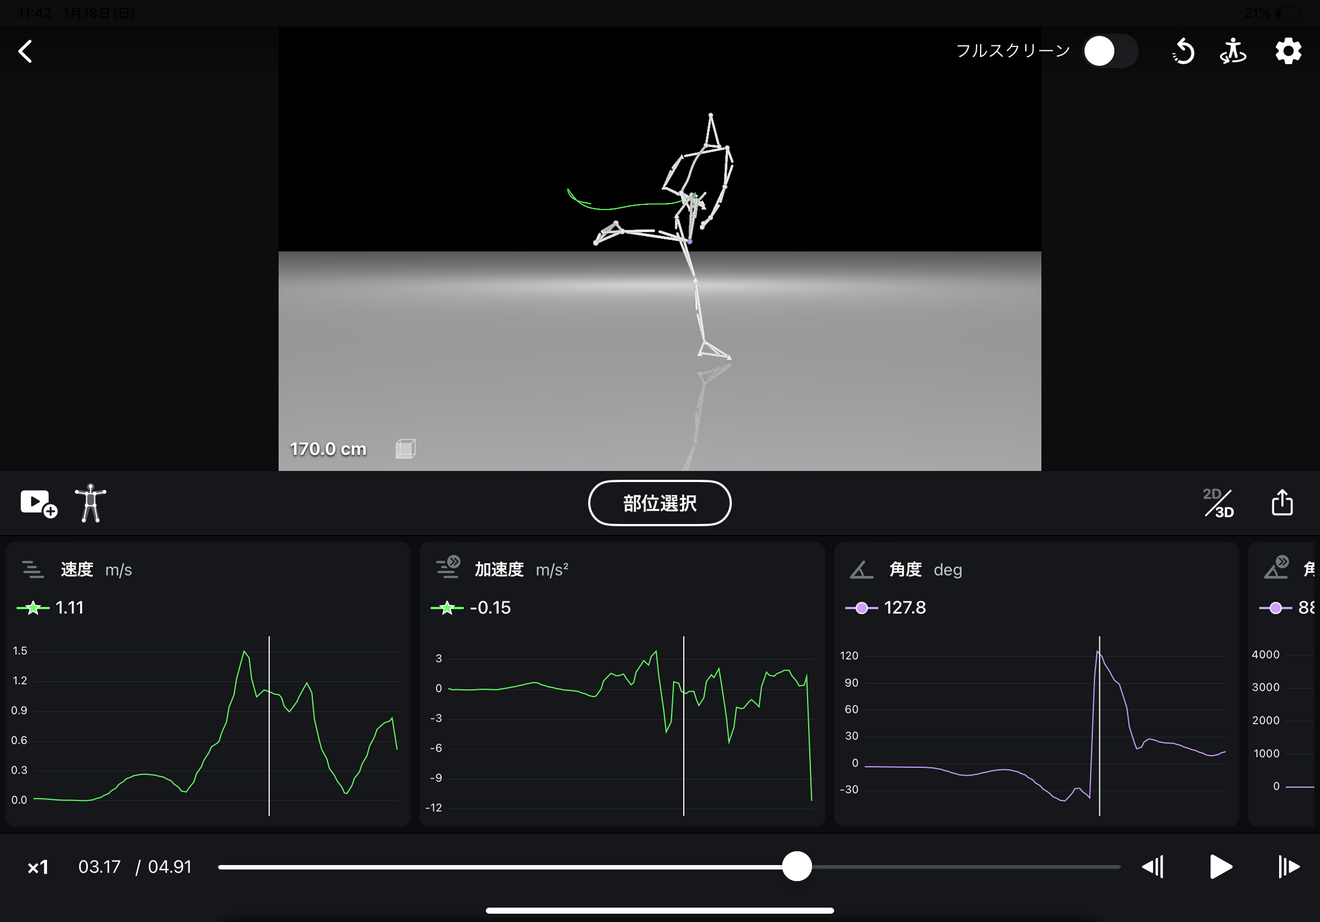Click the reset rotation arrow icon
The image size is (1320, 922).
pos(1183,51)
